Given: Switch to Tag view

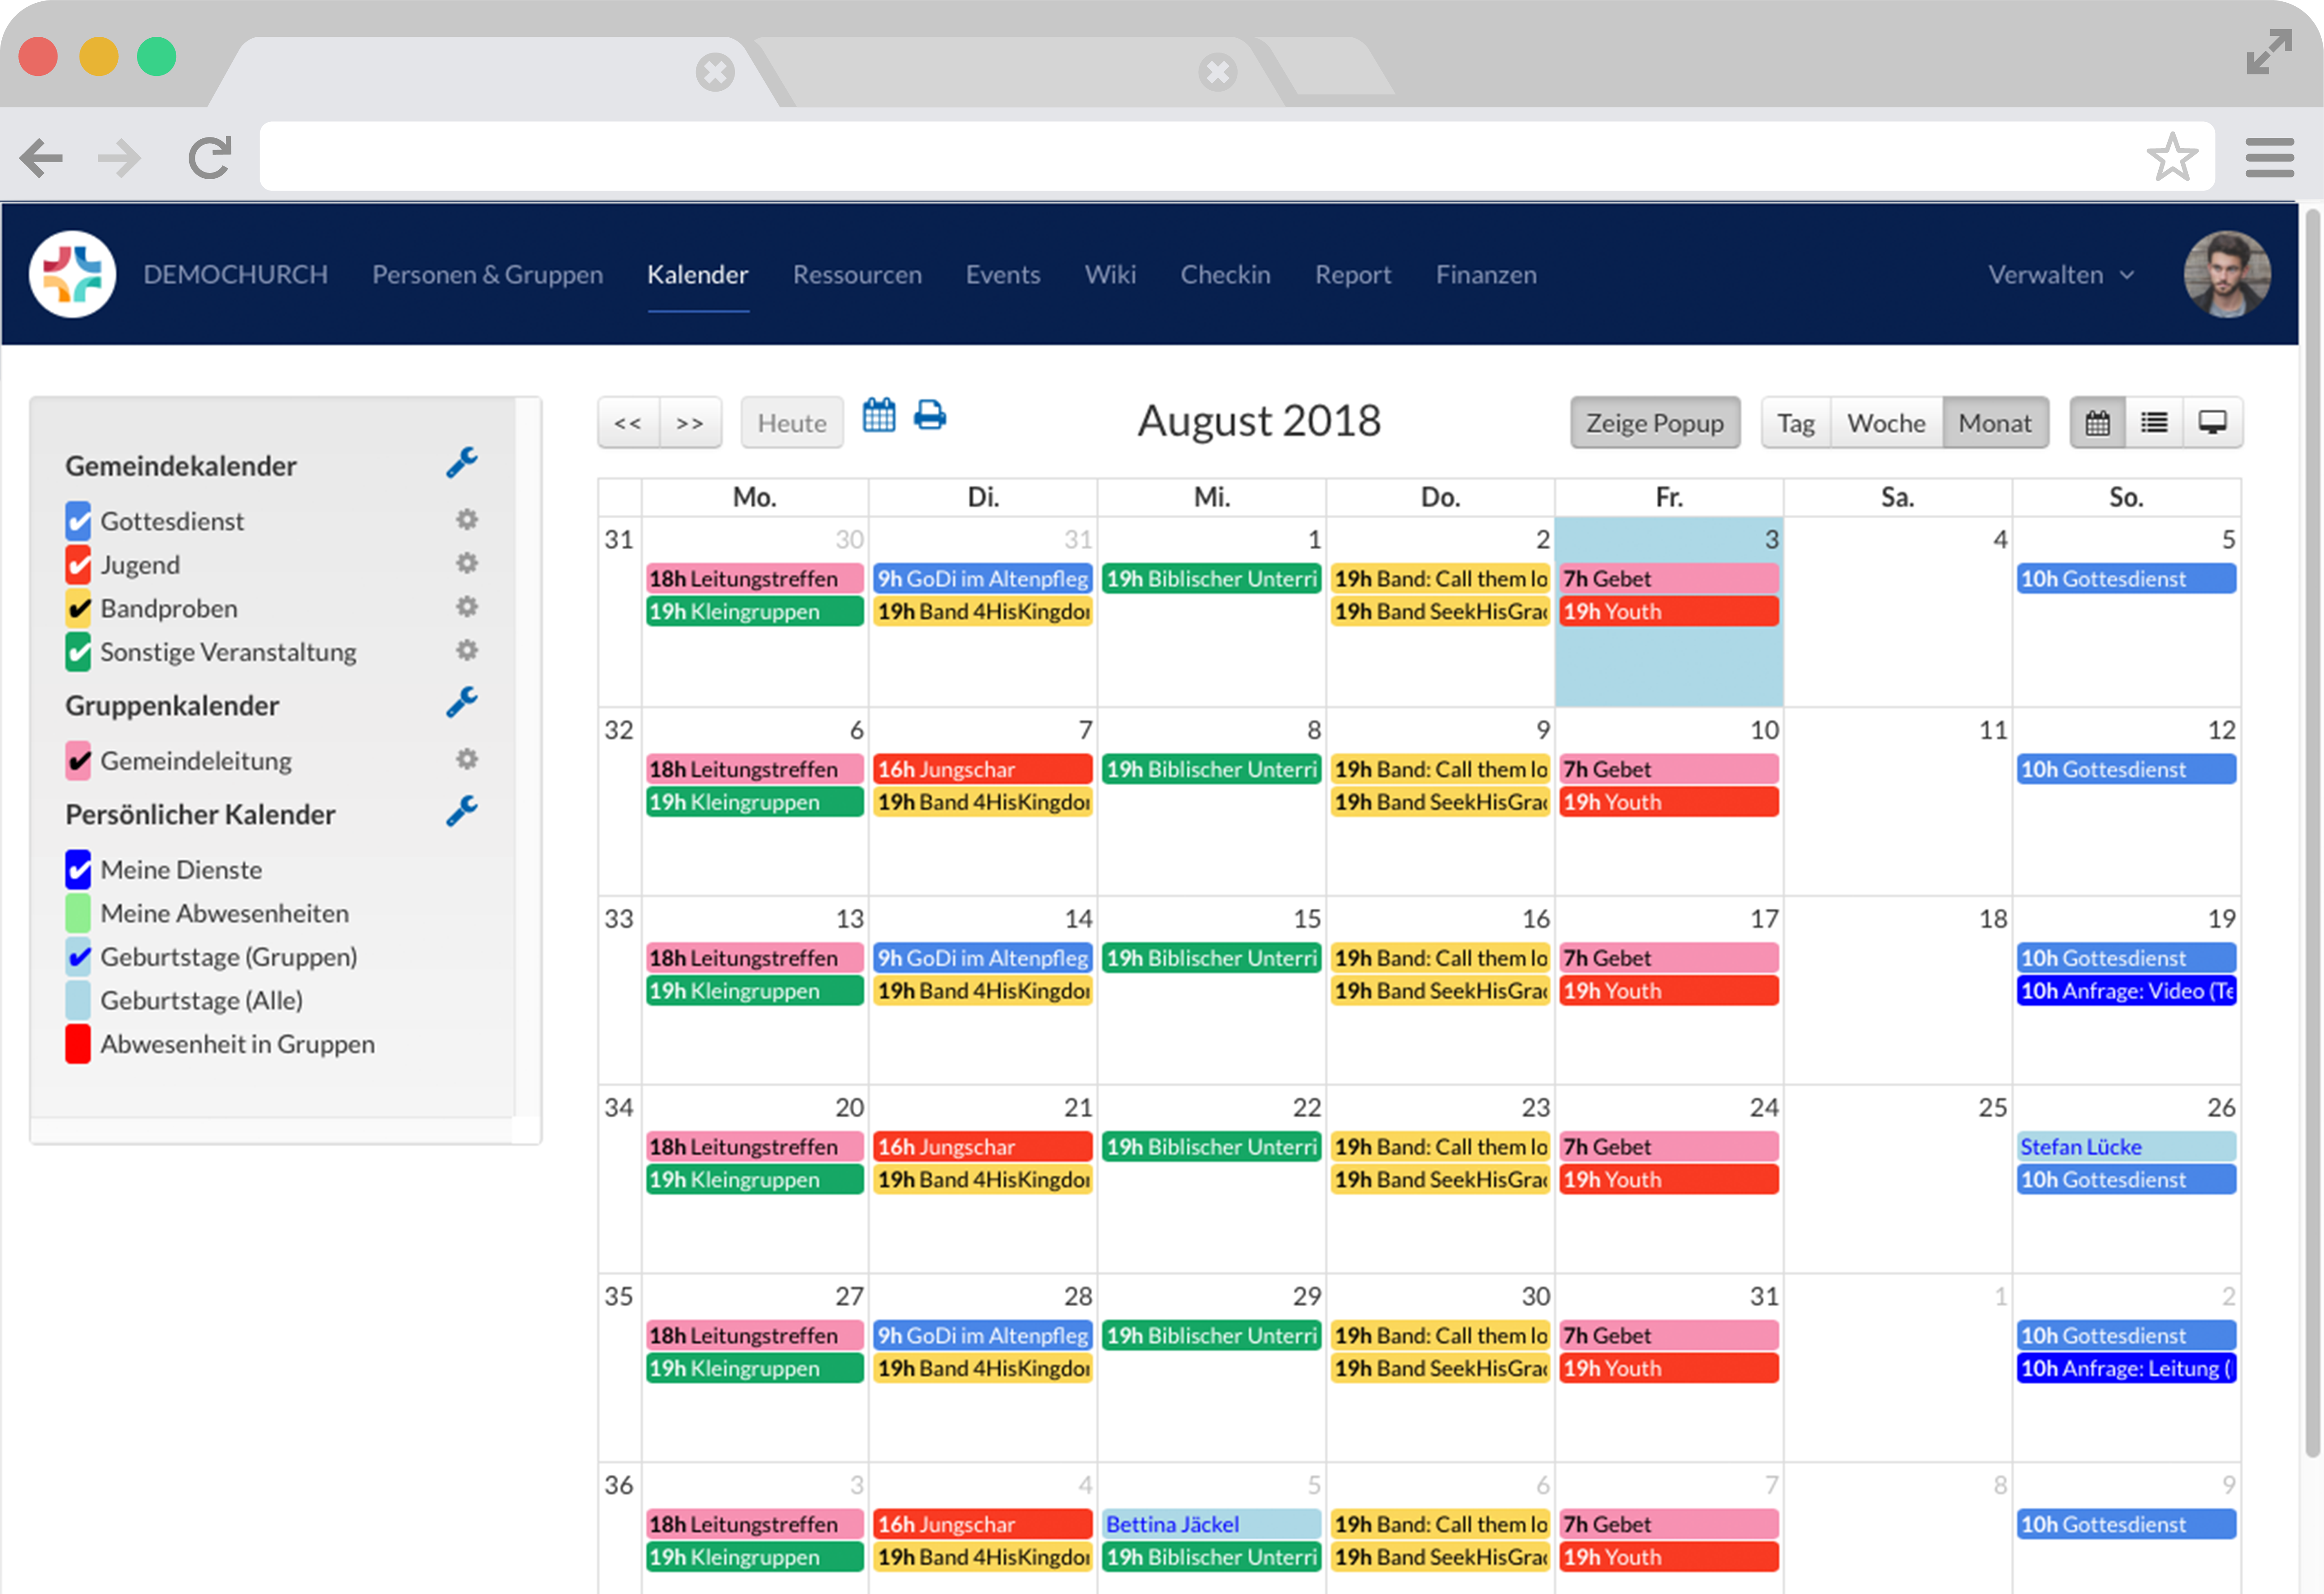Looking at the screenshot, I should [1796, 423].
